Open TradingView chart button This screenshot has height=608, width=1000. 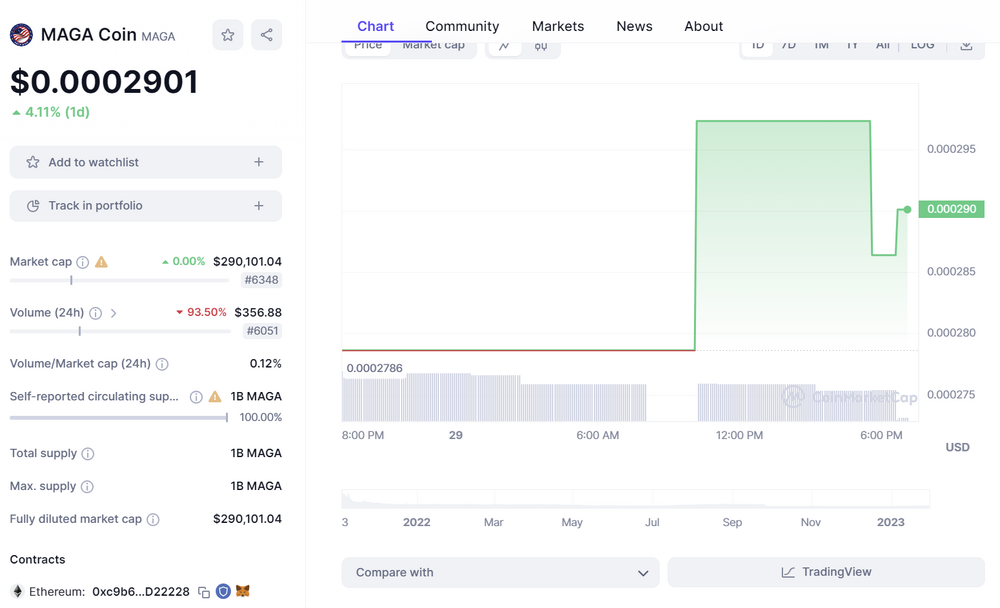pos(826,572)
